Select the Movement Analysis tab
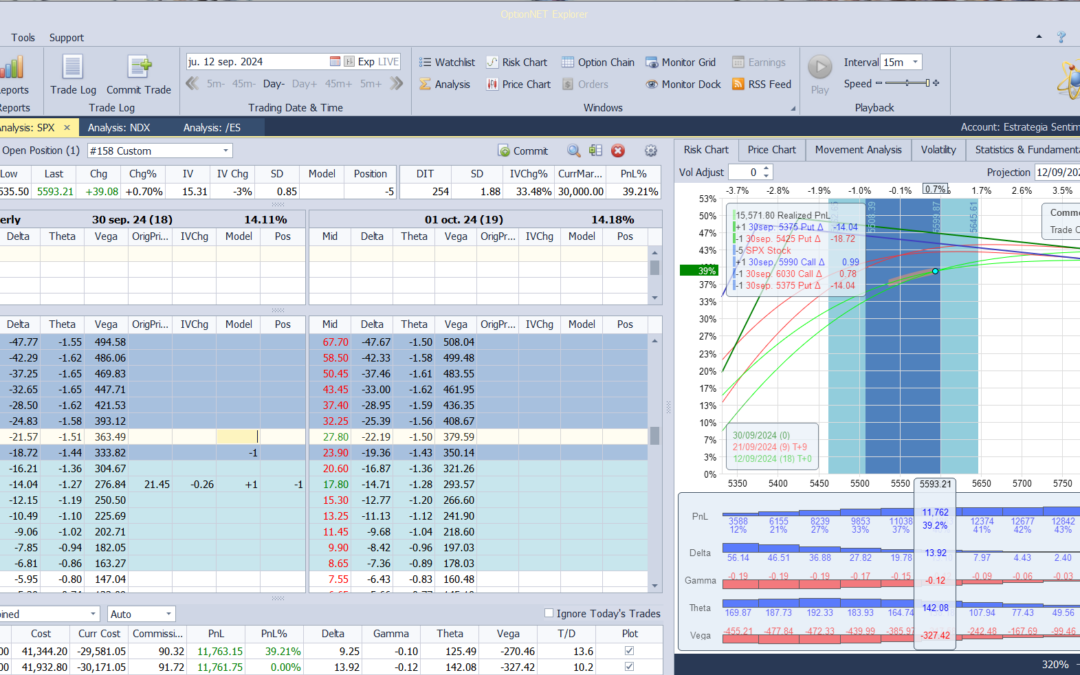Image resolution: width=1080 pixels, height=675 pixels. point(858,149)
